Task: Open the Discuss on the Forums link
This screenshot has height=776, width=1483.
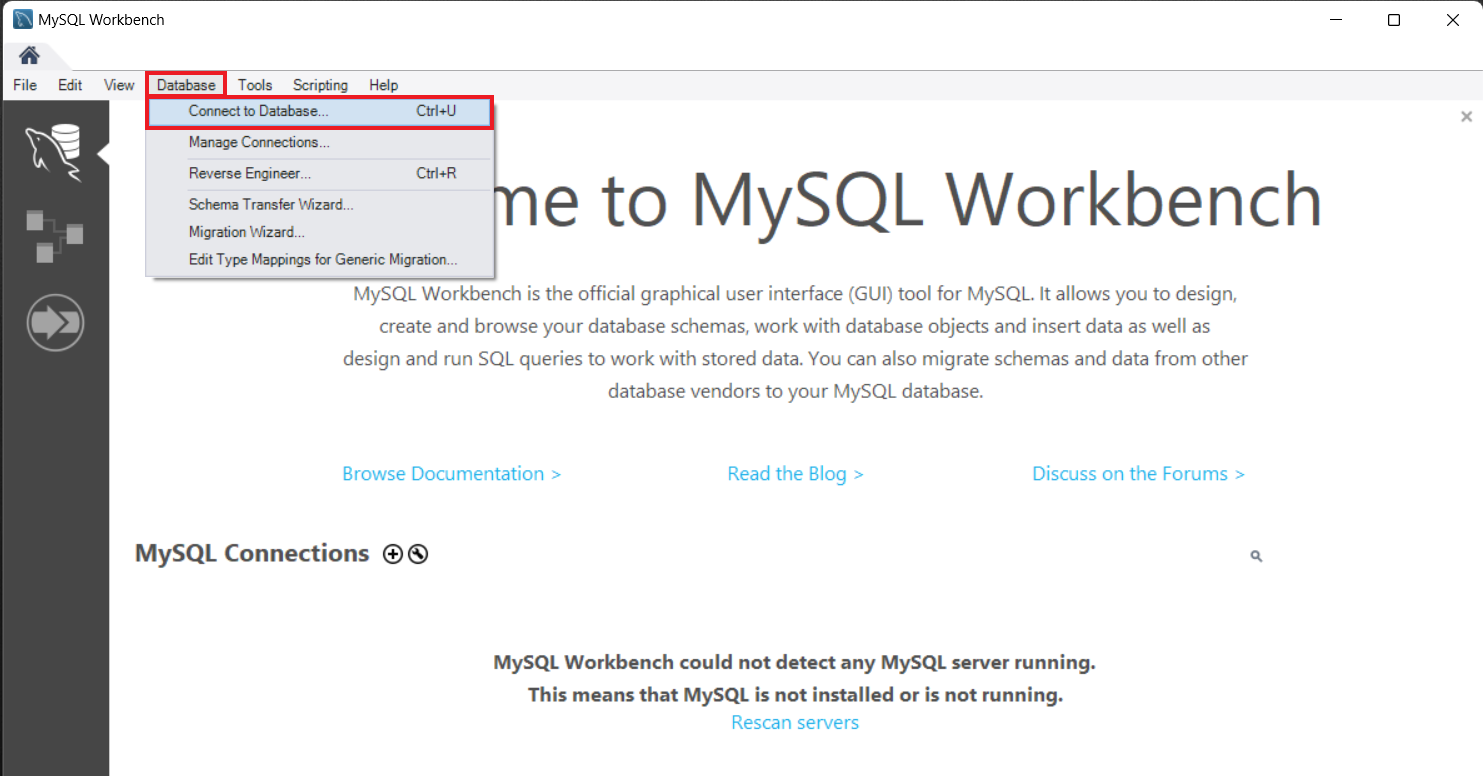Action: [1138, 474]
